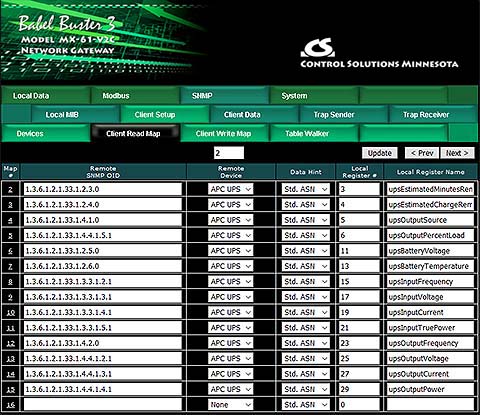Image resolution: width=480 pixels, height=415 pixels.
Task: Open the System tab
Action: [x=314, y=96]
